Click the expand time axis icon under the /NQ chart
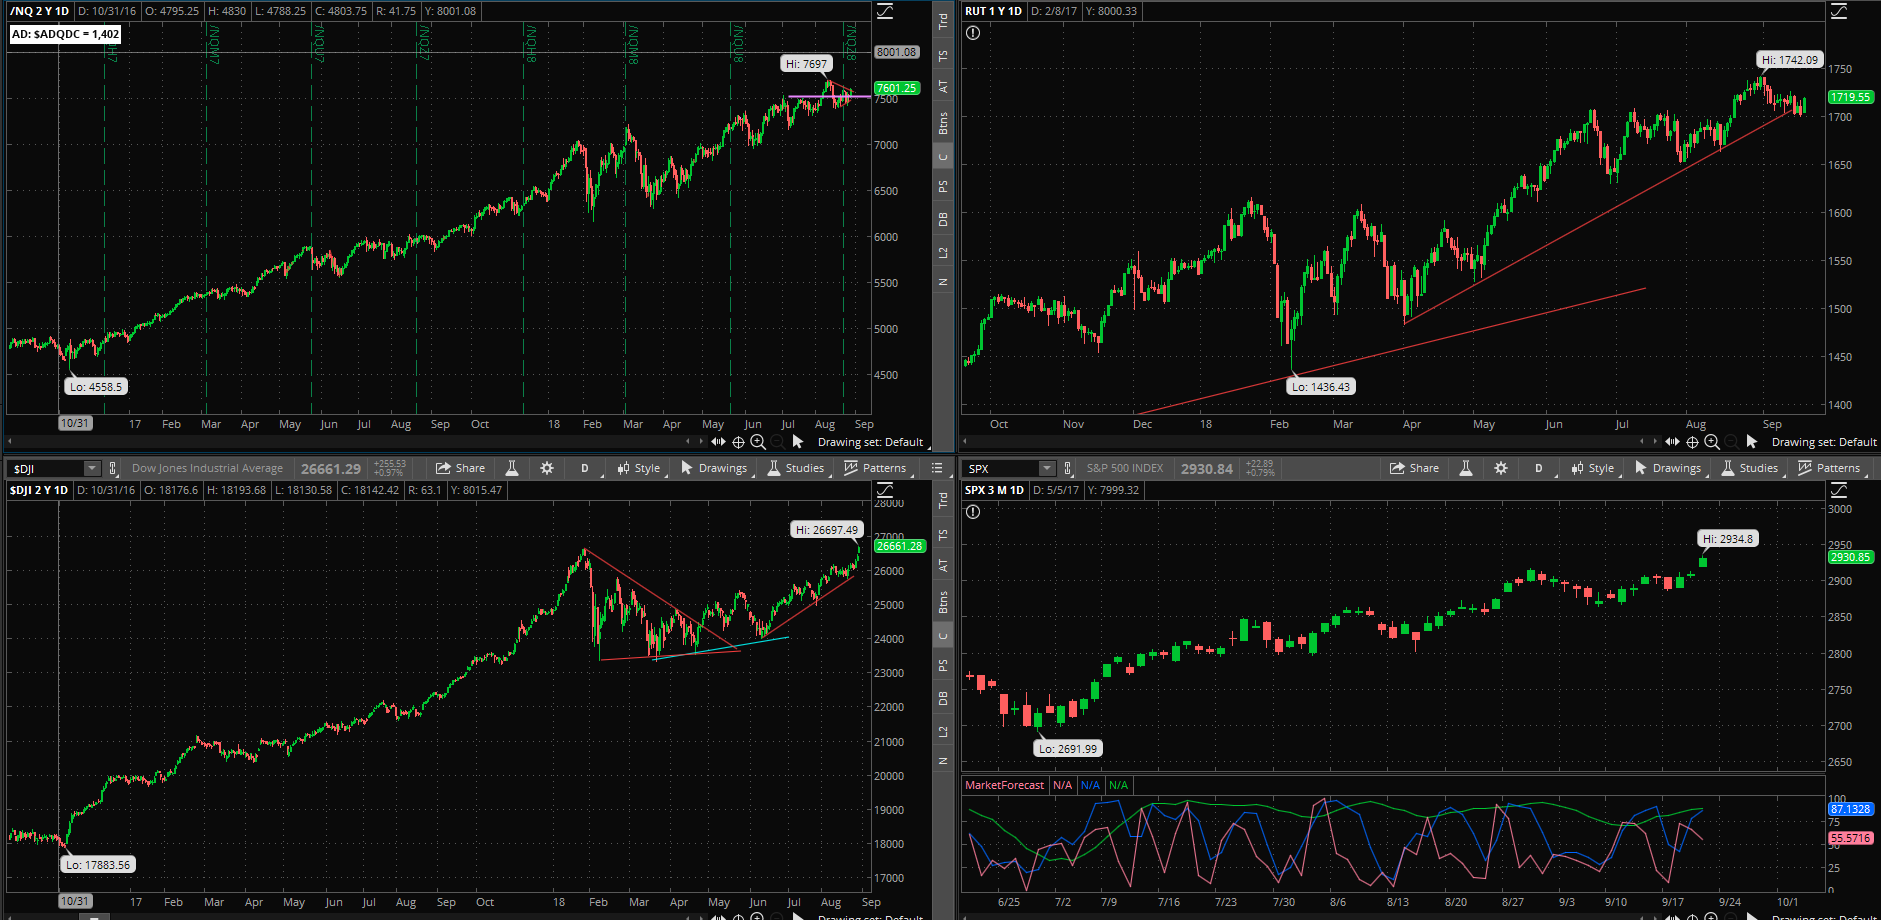Screen dimensions: 1881x920 click(x=718, y=442)
